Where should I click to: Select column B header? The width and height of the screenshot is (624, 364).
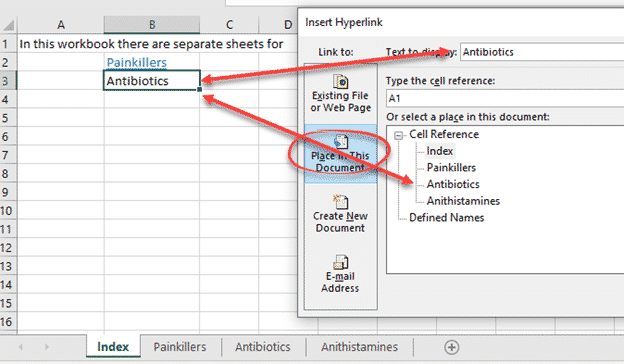pos(152,25)
